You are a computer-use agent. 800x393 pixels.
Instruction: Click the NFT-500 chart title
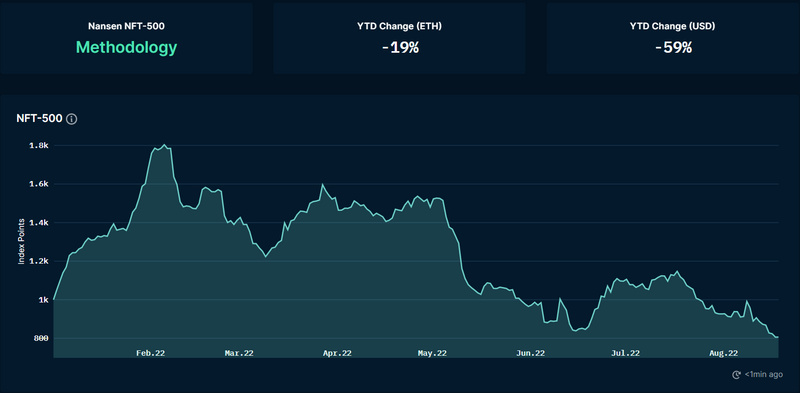click(39, 119)
